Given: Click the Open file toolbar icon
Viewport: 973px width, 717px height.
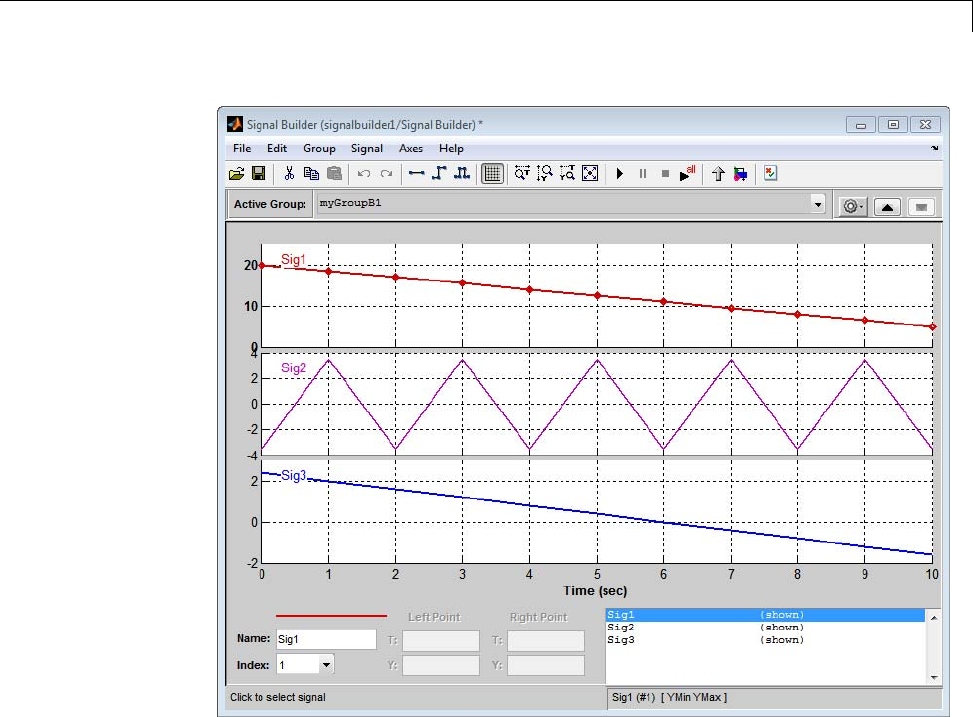Looking at the screenshot, I should click(236, 174).
